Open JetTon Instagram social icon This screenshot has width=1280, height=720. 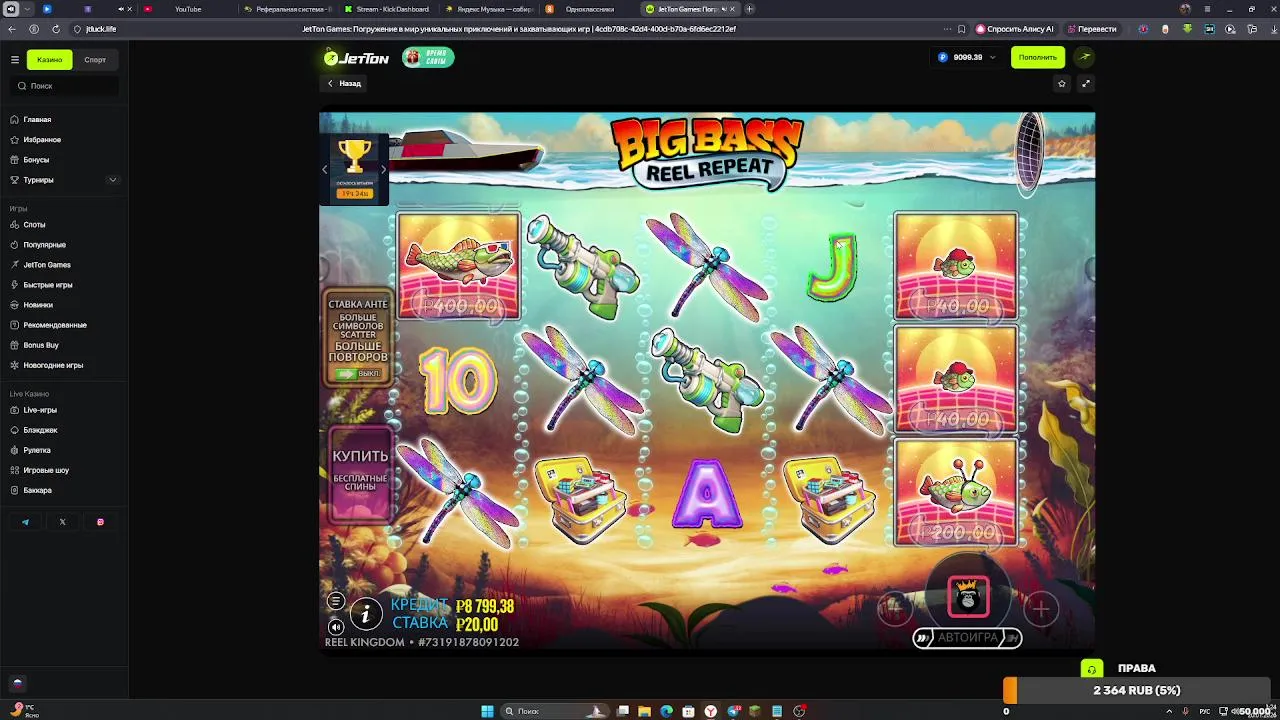click(x=100, y=522)
